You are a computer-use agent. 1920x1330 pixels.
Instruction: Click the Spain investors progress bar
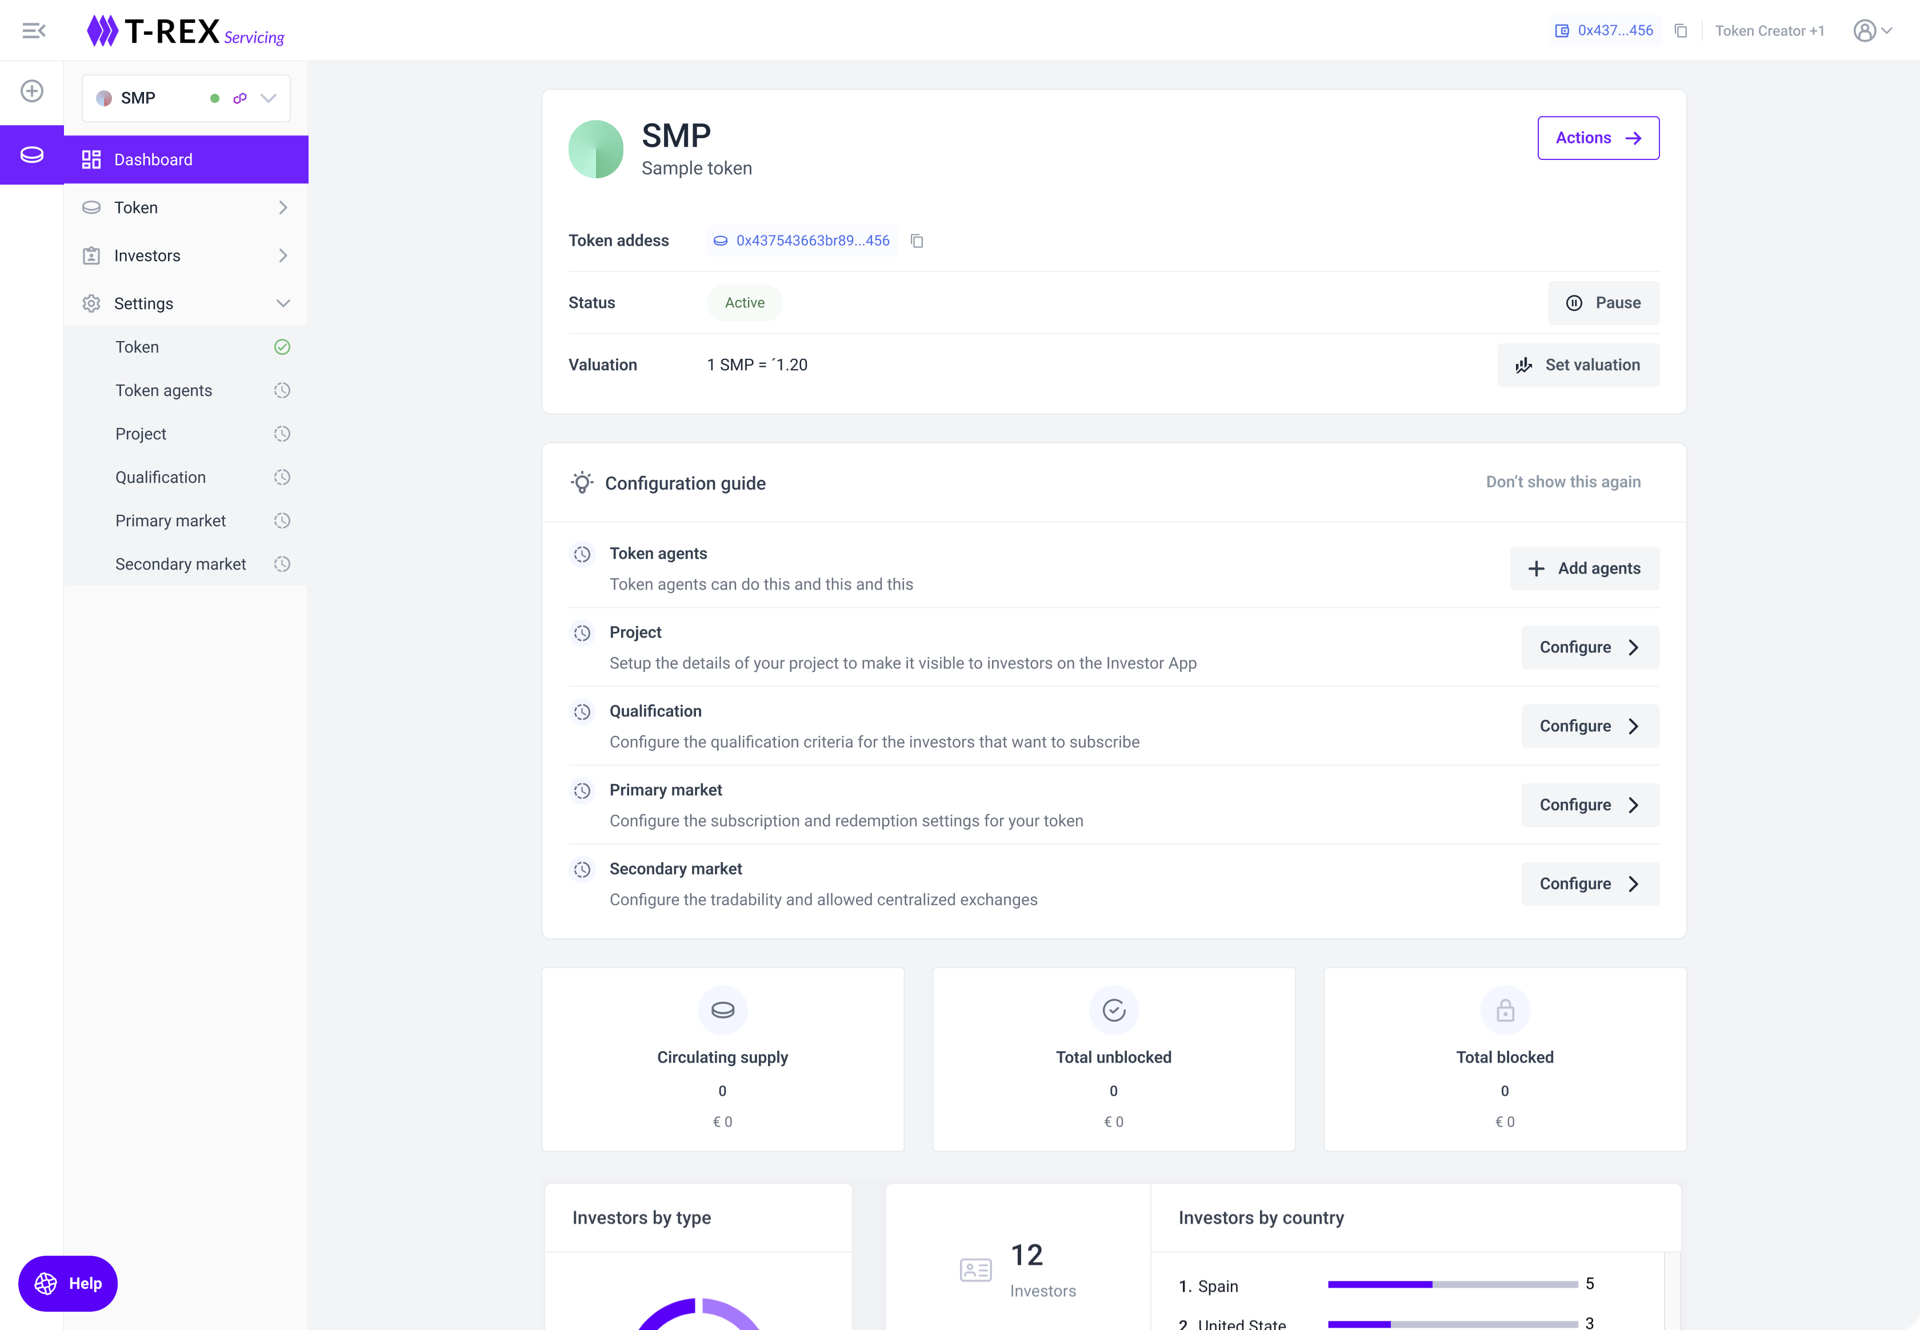tap(1452, 1284)
